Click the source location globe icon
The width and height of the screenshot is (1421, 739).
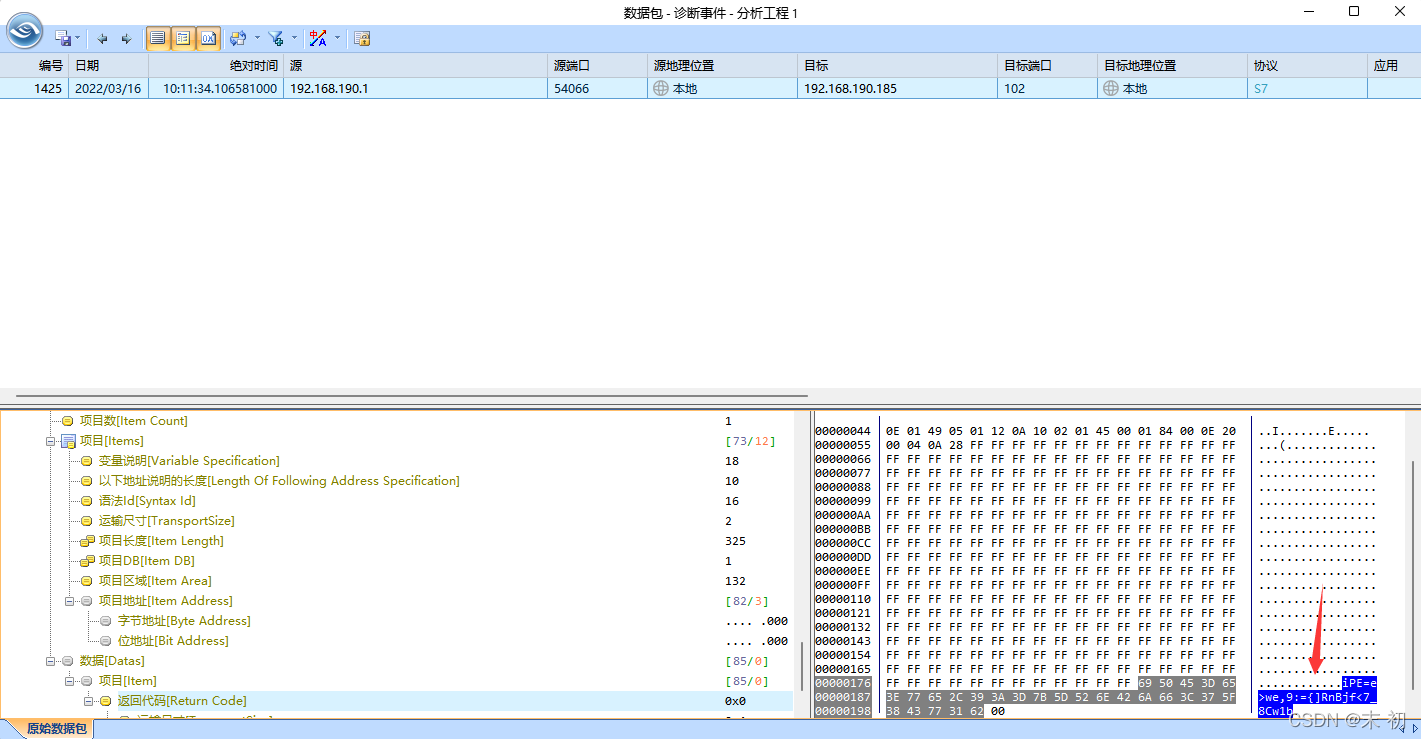(x=660, y=88)
